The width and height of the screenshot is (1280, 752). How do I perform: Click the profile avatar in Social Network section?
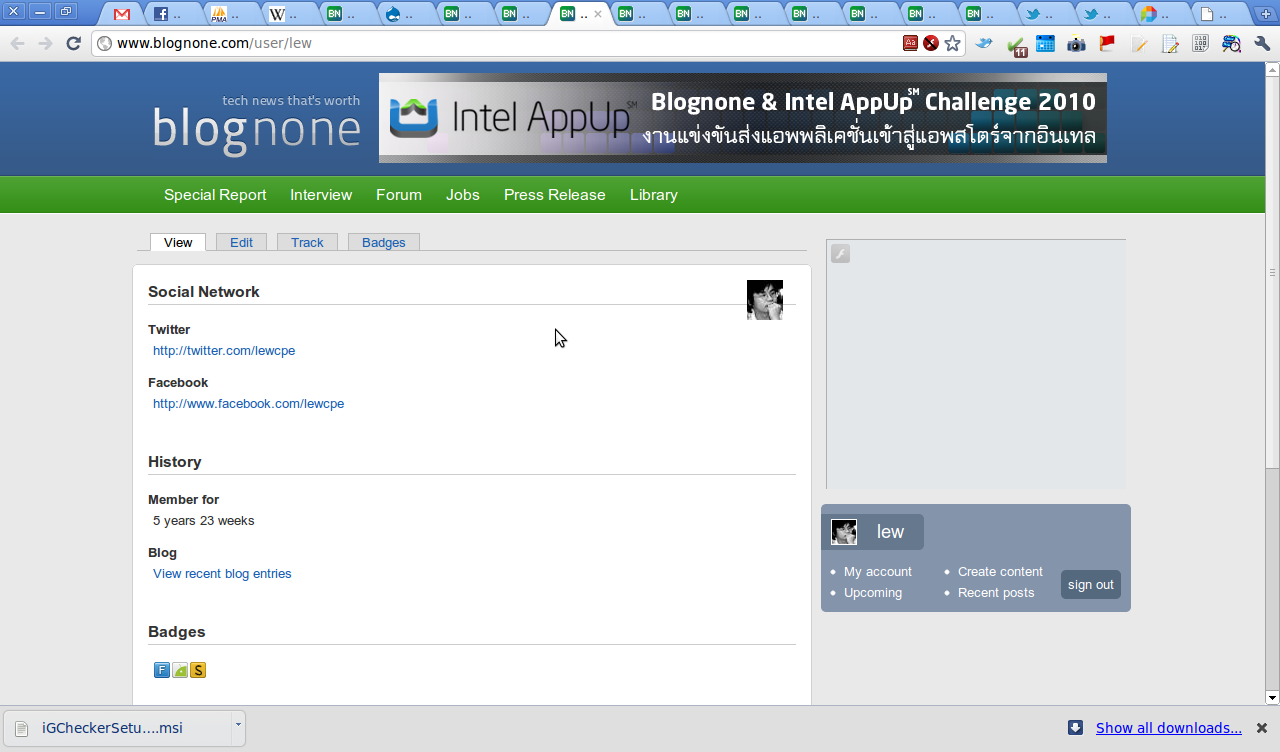tap(765, 300)
